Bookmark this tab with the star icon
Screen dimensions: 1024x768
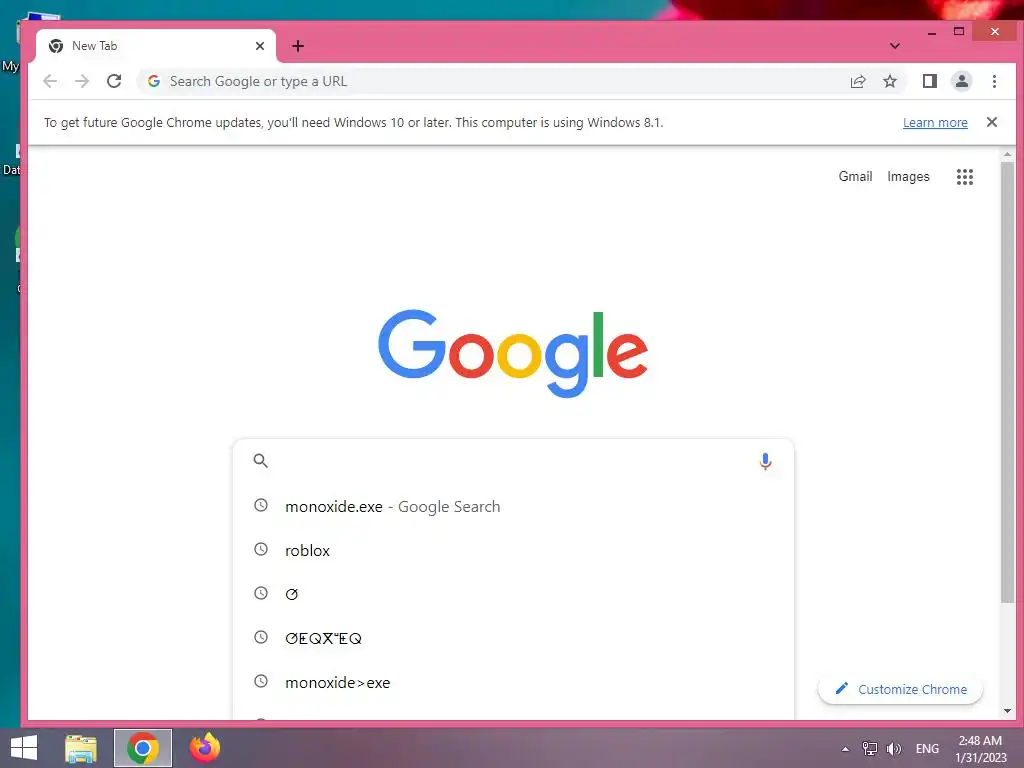[889, 81]
